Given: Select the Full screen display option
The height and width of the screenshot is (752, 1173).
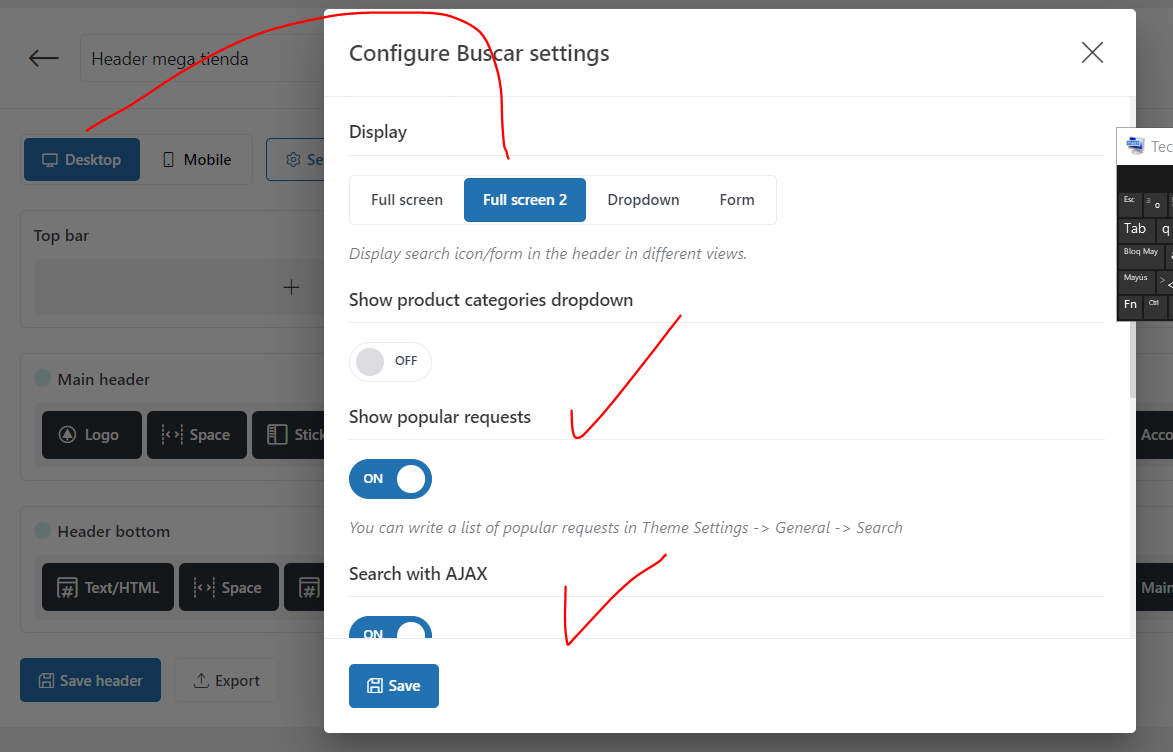Looking at the screenshot, I should (407, 200).
